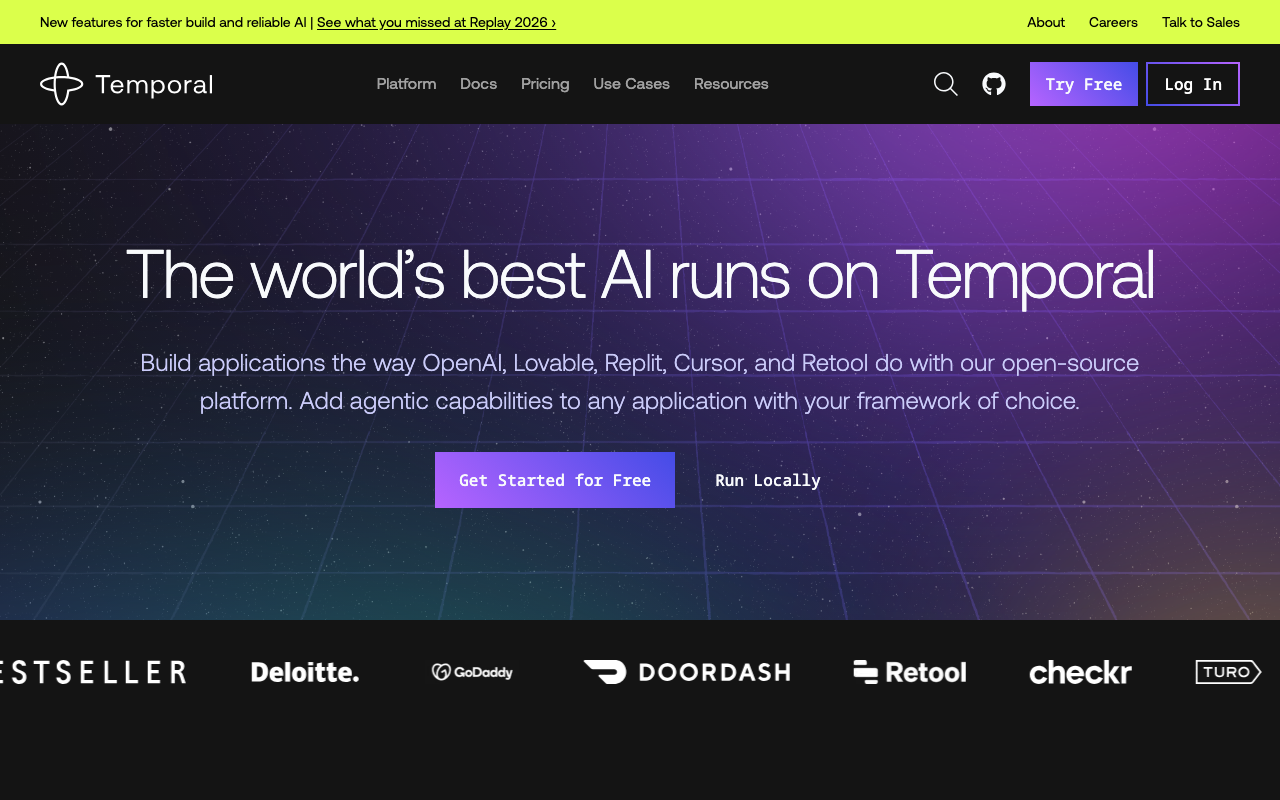1280x800 pixels.
Task: Click the Try Free button
Action: [x=1084, y=84]
